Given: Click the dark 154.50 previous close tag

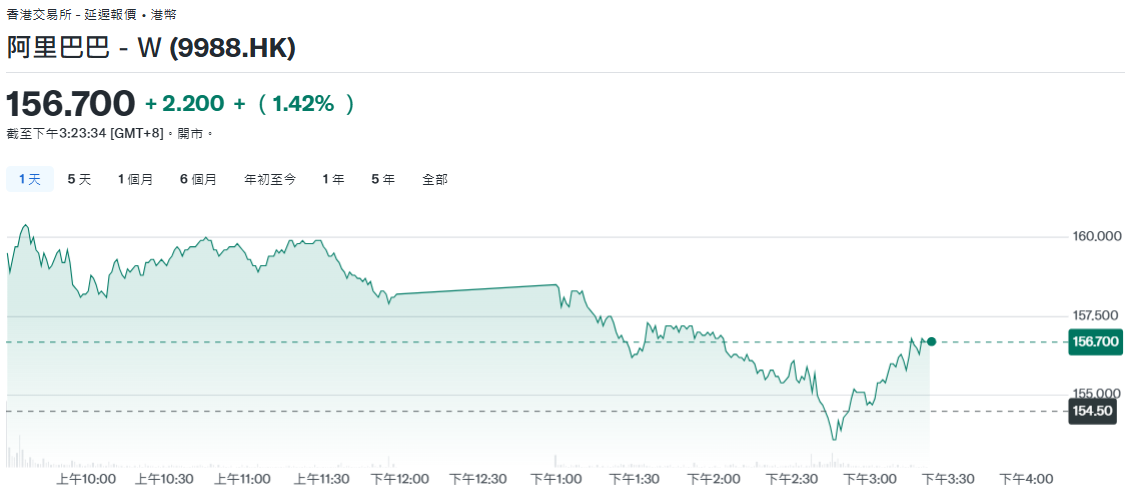Looking at the screenshot, I should point(1092,411).
